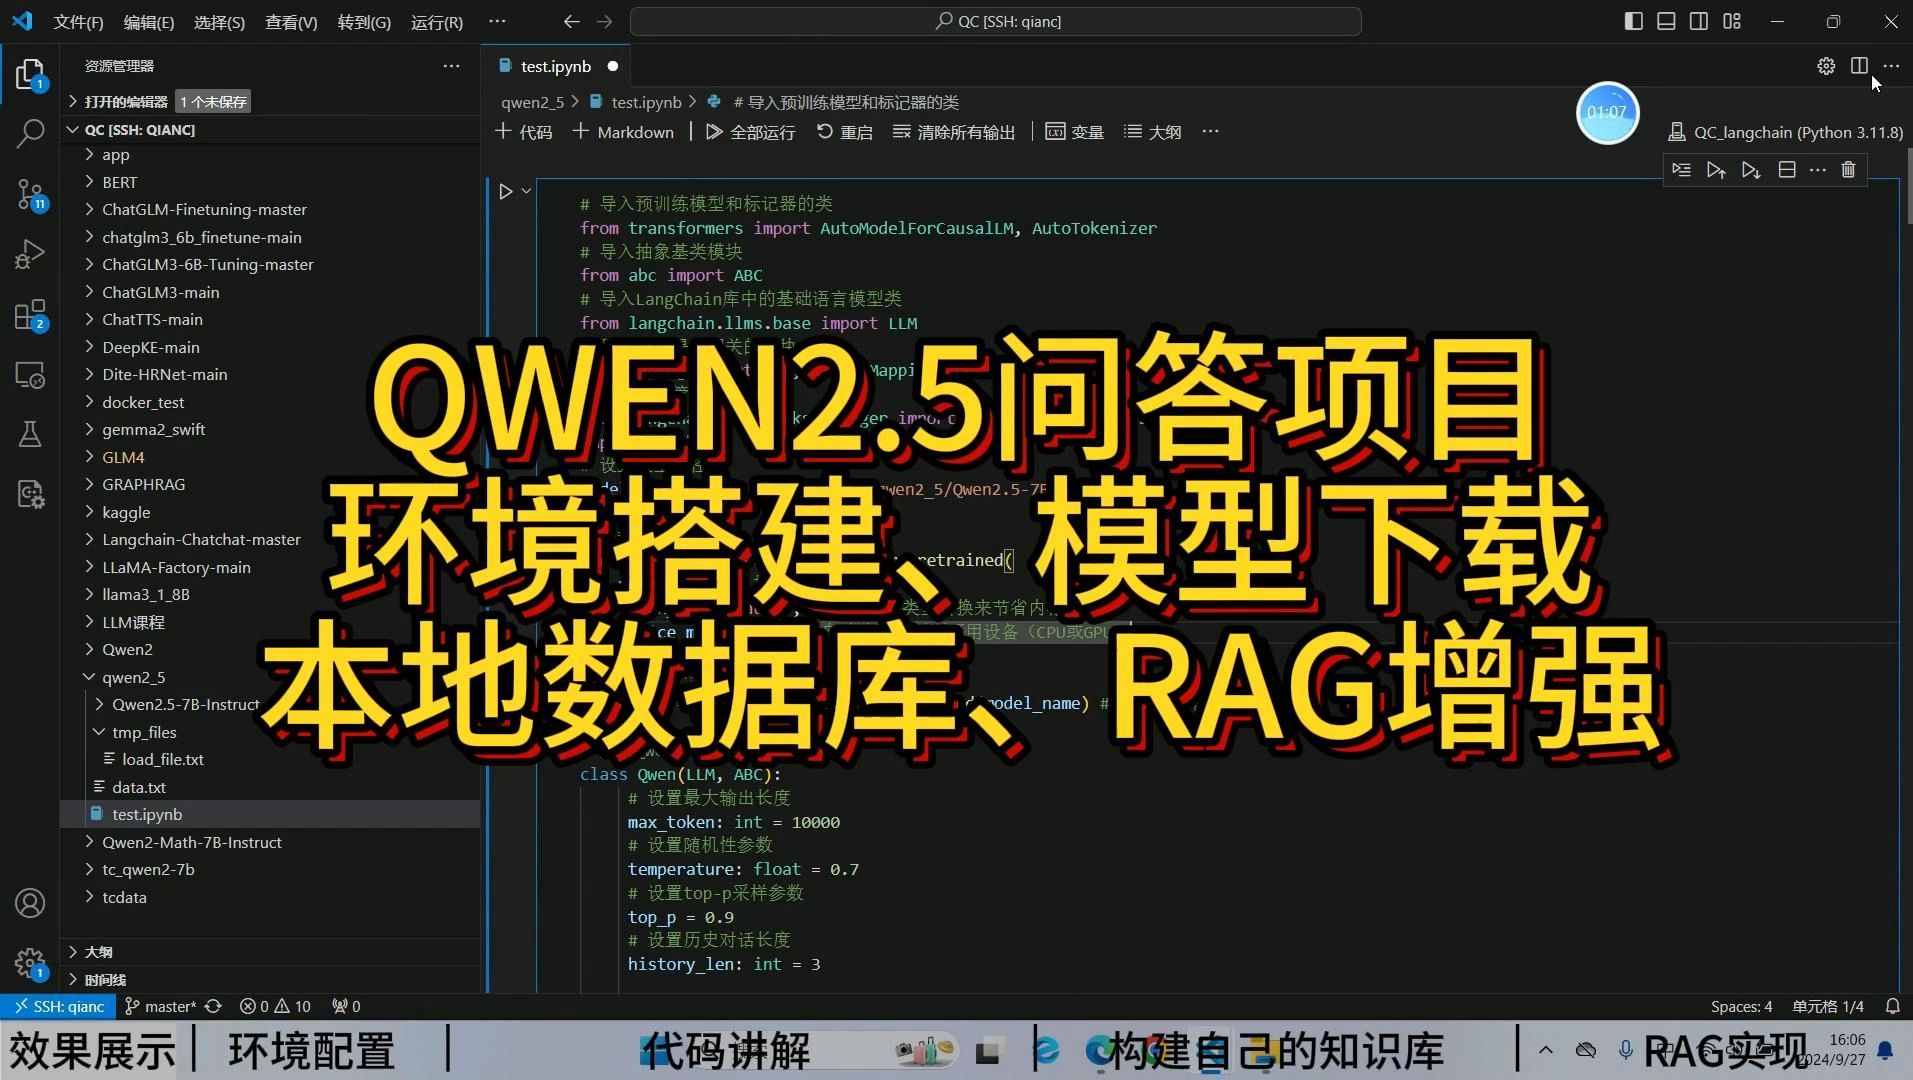This screenshot has height=1080, width=1913.
Task: Execute above cells icon
Action: [x=1716, y=170]
